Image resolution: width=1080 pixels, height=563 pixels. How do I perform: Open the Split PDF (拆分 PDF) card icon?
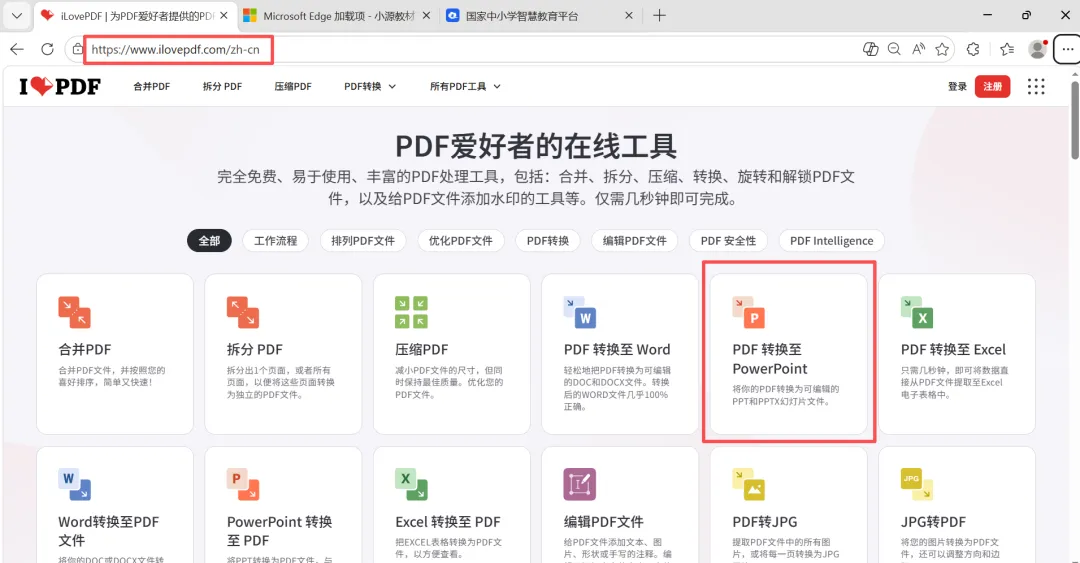(242, 312)
